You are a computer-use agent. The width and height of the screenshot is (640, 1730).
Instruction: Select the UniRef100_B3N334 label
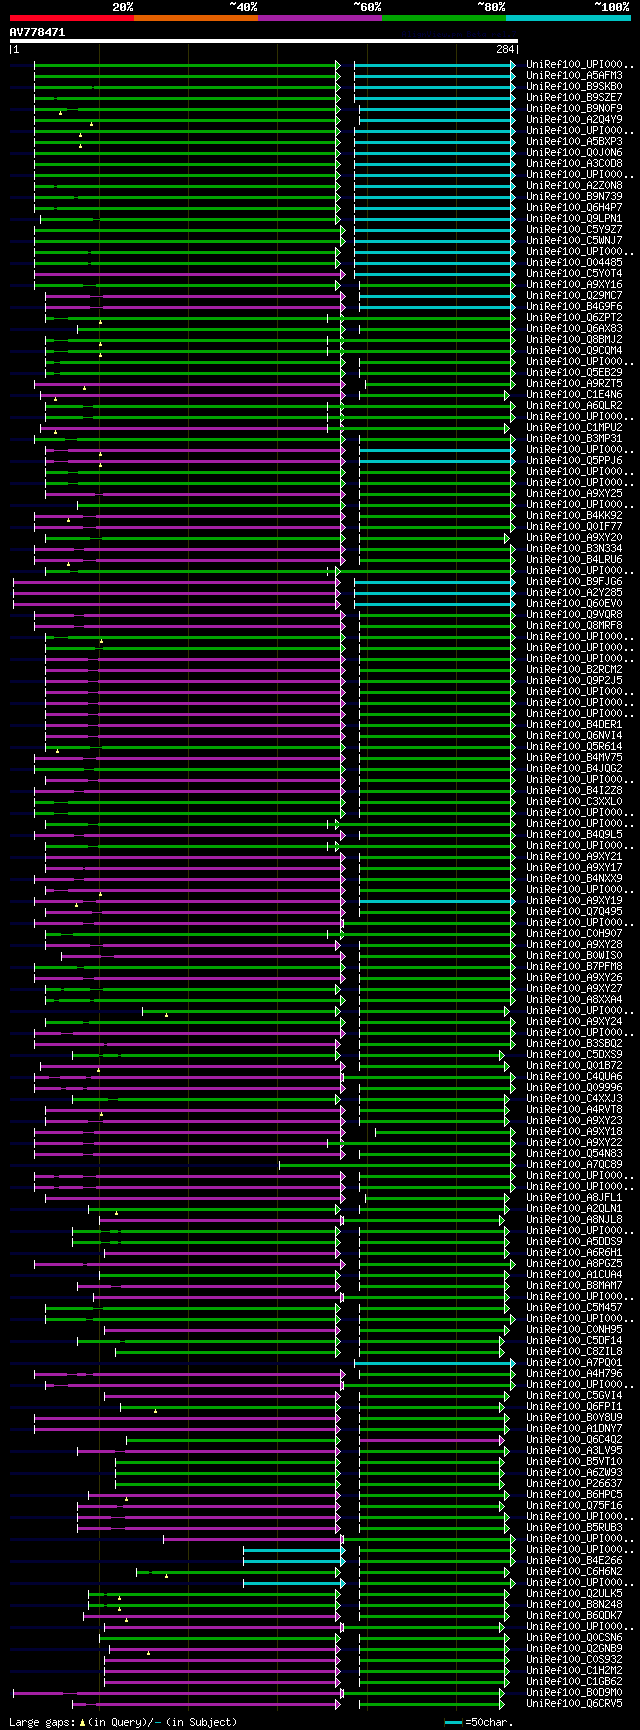574,548
